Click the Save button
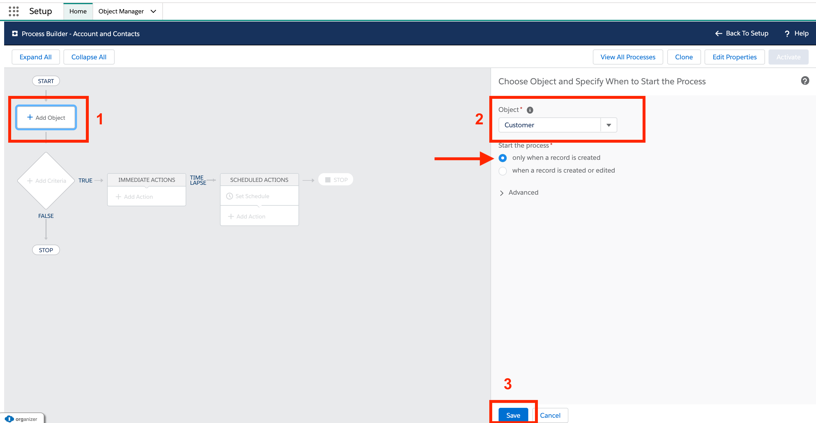816x423 pixels. [513, 415]
